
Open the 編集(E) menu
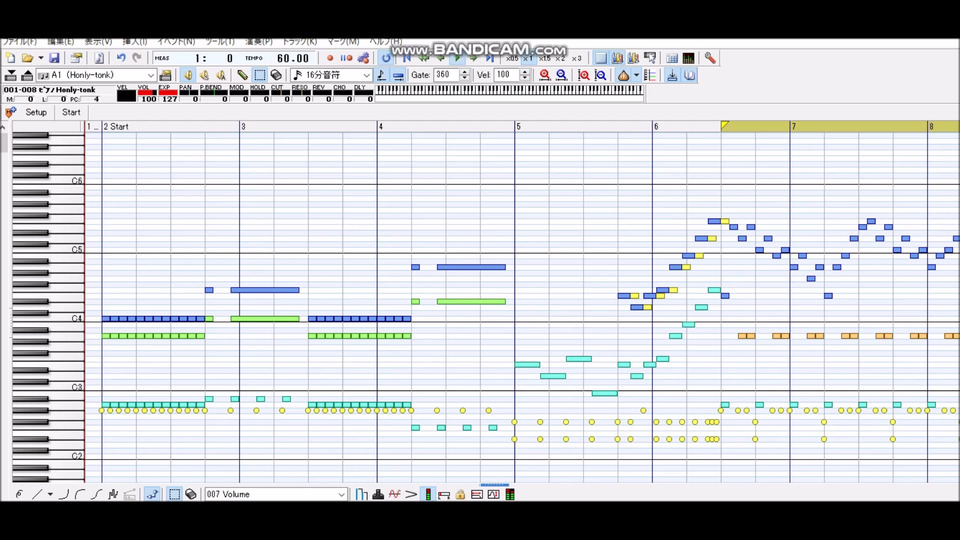(x=61, y=41)
